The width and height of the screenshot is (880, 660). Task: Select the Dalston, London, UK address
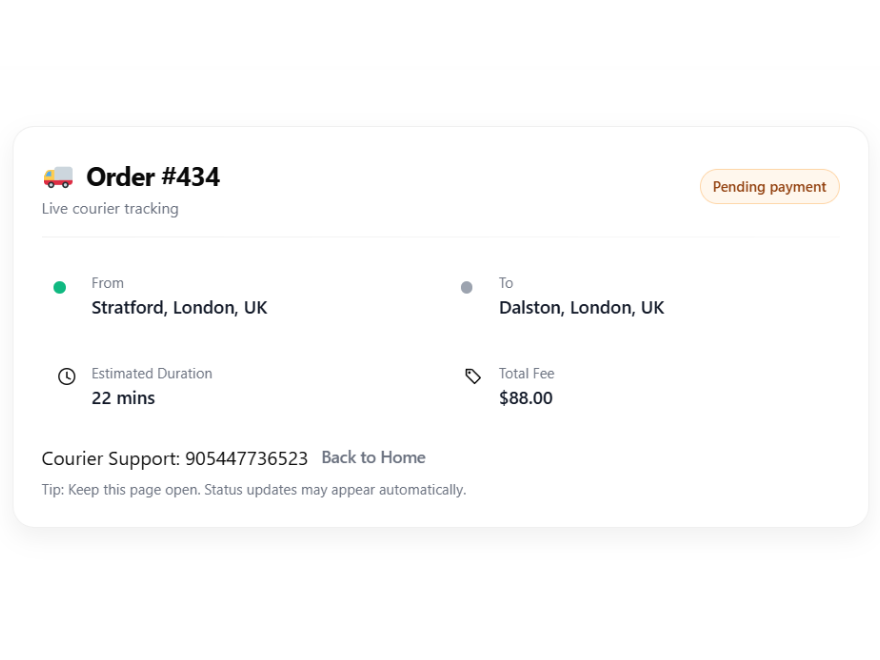(x=581, y=308)
